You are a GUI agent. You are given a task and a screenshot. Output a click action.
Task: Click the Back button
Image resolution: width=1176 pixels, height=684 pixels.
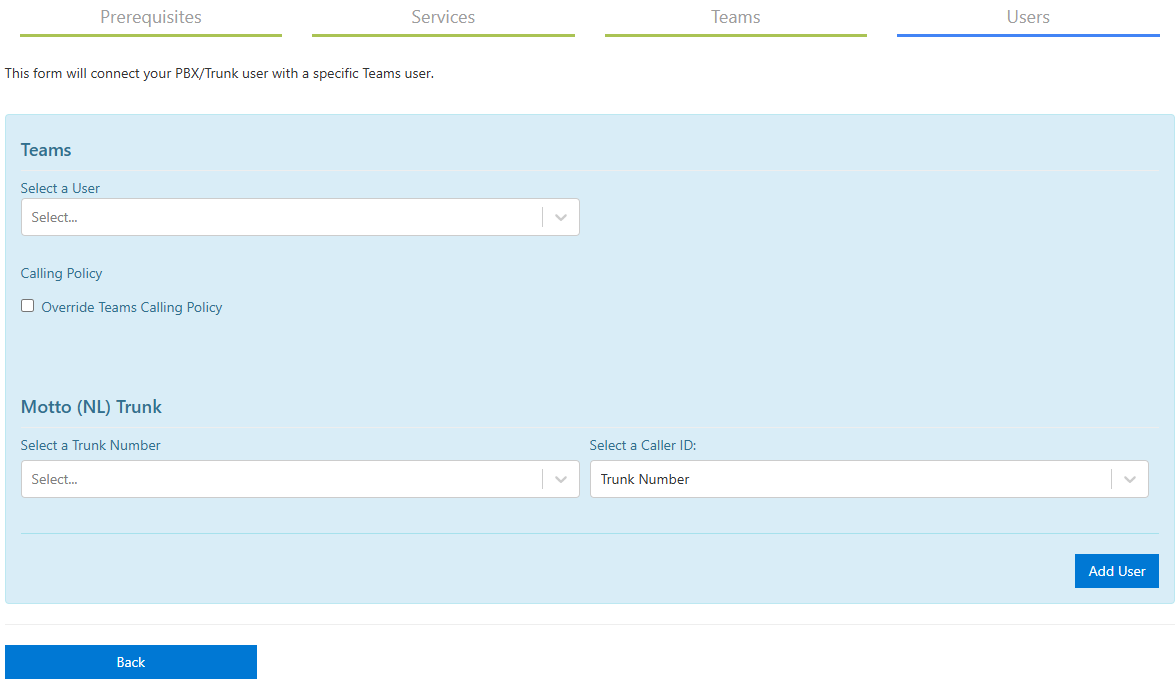coord(131,662)
